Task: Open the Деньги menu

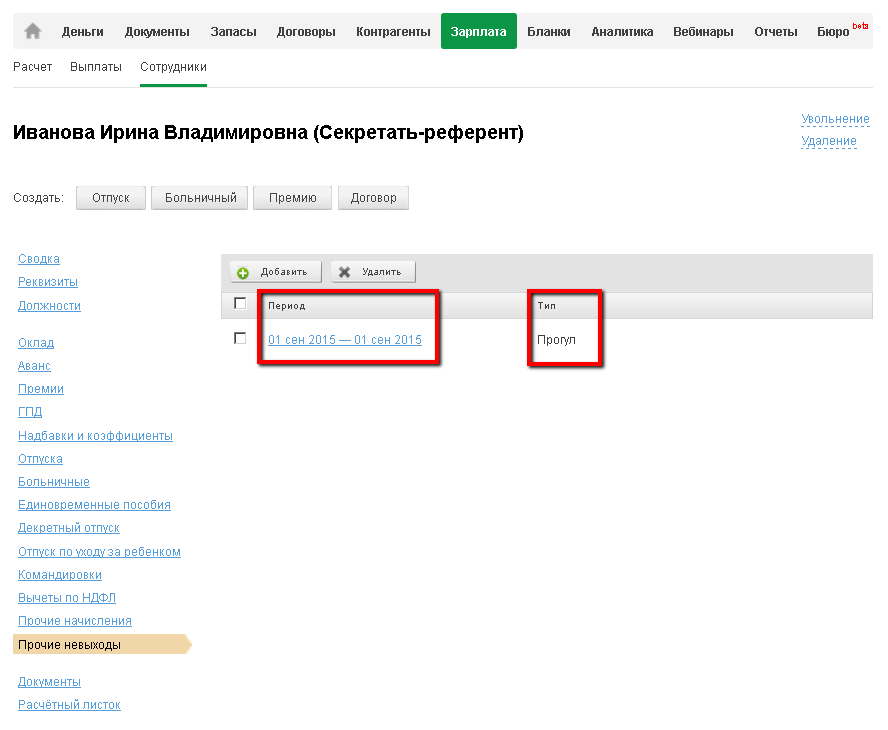Action: pyautogui.click(x=83, y=32)
